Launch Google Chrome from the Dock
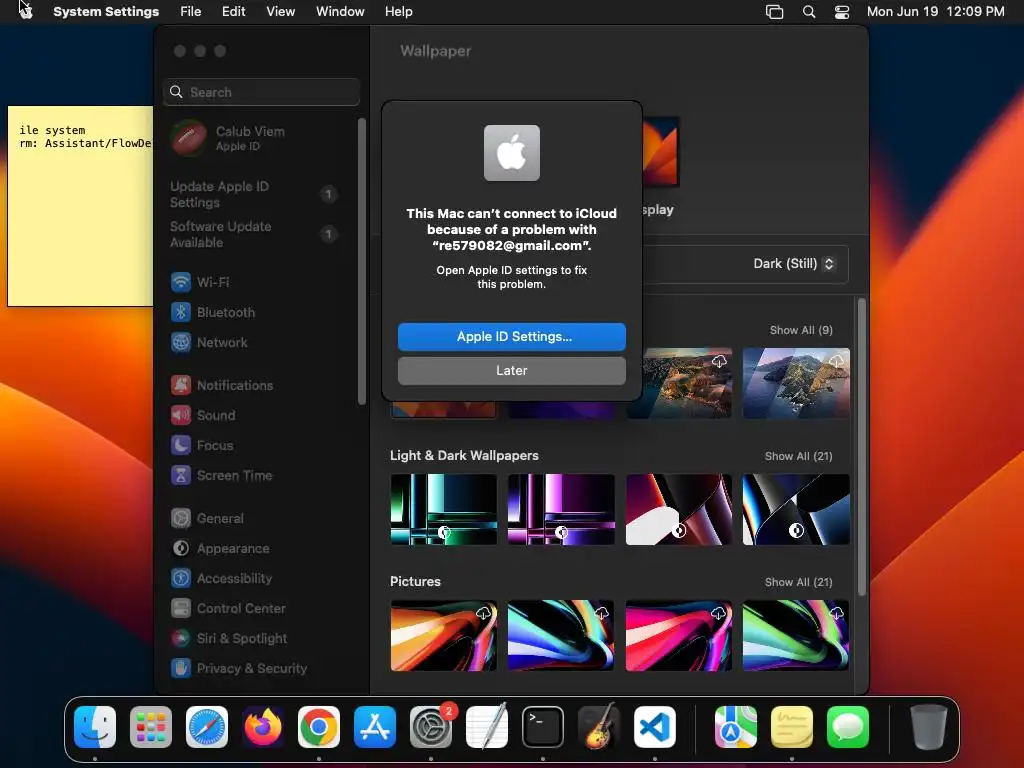The image size is (1024, 768). click(x=319, y=727)
